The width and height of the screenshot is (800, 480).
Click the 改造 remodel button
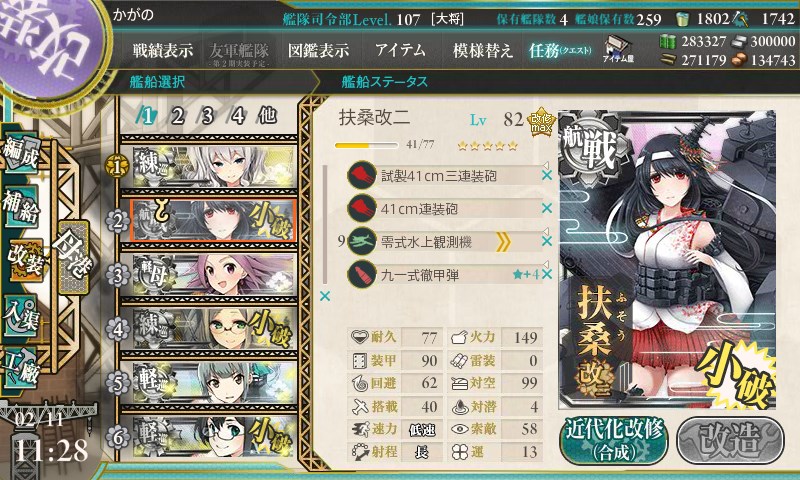[x=730, y=441]
